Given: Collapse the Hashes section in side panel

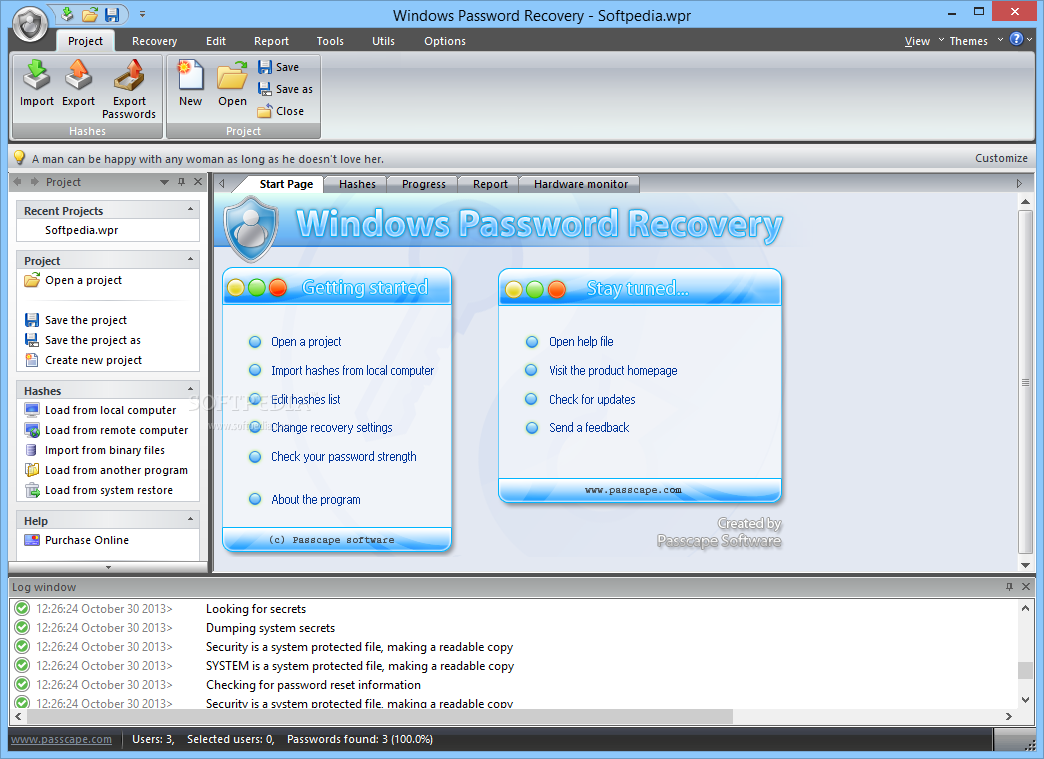Looking at the screenshot, I should (x=190, y=389).
